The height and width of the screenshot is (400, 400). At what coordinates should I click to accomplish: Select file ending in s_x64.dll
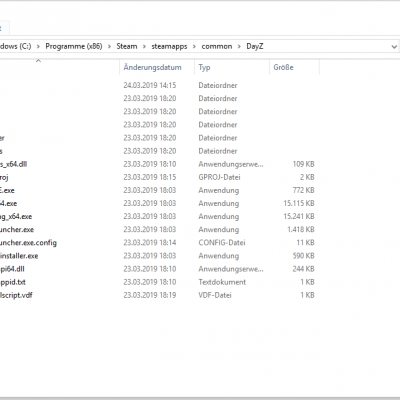pos(13,164)
